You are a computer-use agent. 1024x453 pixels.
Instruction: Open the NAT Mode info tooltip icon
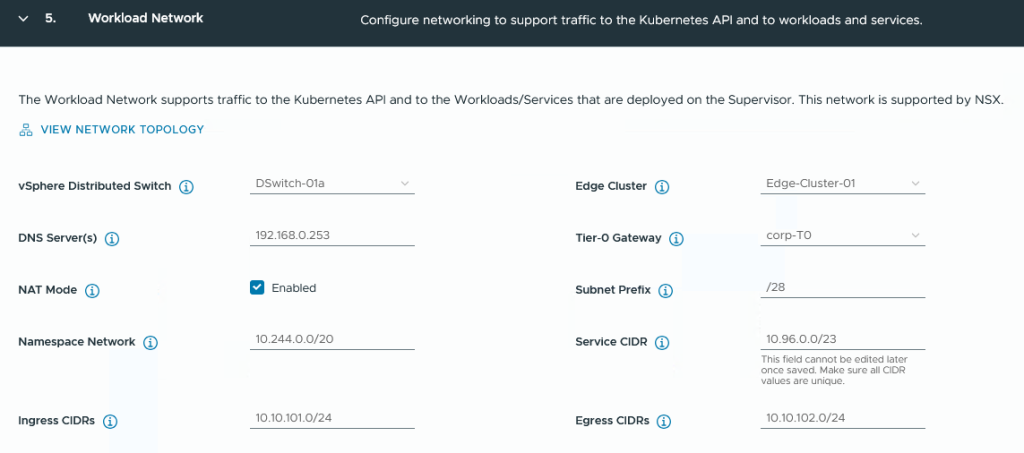[92, 291]
